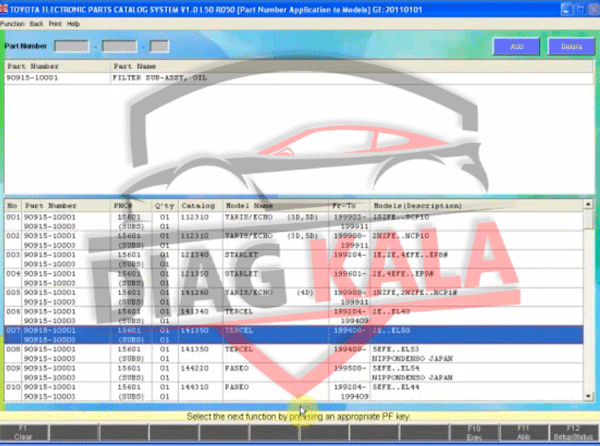600x446 pixels.
Task: Click the results list scrollbar thumb
Action: point(589,220)
